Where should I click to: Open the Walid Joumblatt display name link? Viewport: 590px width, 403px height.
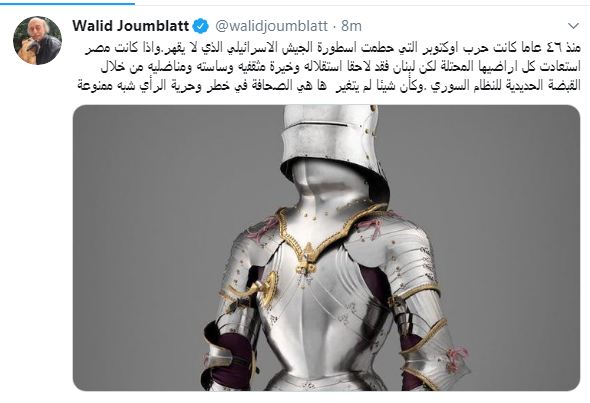131,26
